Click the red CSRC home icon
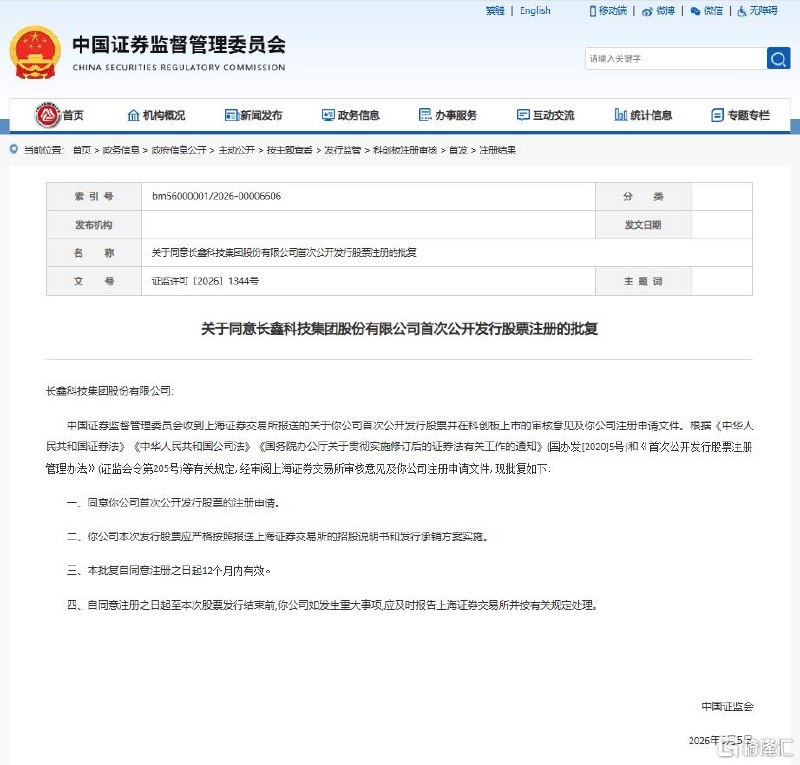The width and height of the screenshot is (800, 765). [x=47, y=115]
